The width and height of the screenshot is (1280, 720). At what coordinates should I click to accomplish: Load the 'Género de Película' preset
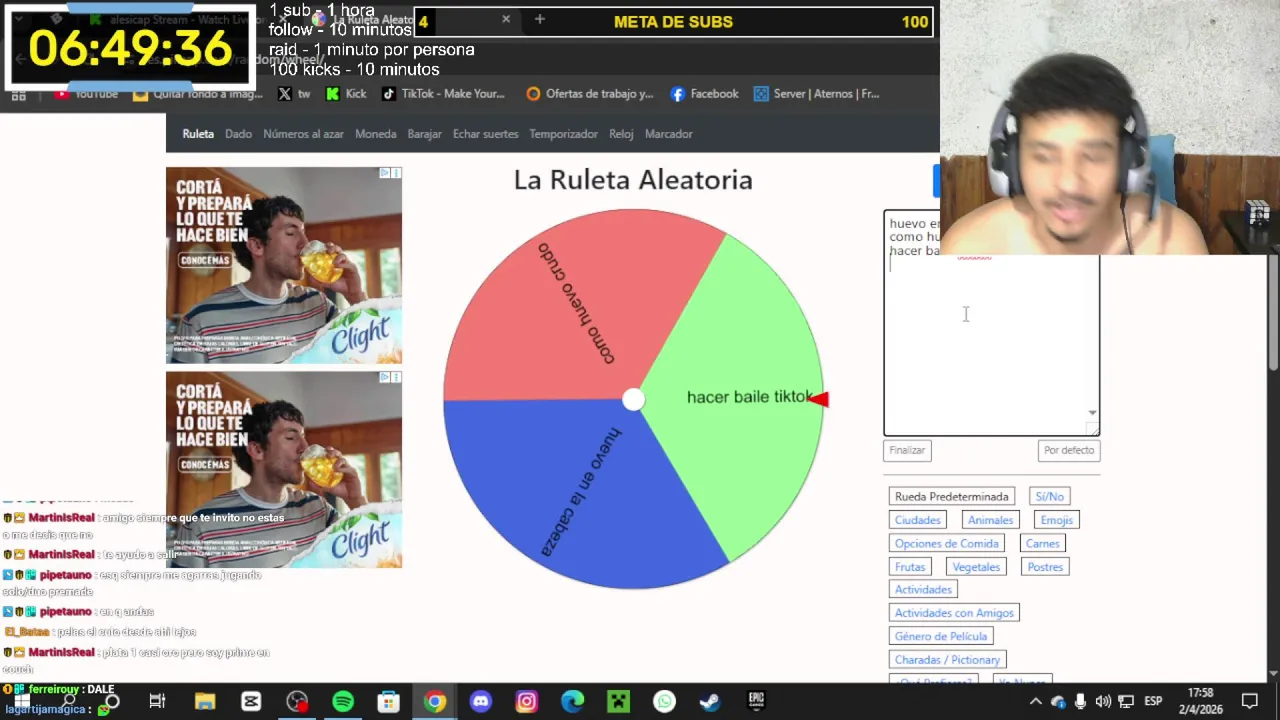click(x=941, y=636)
